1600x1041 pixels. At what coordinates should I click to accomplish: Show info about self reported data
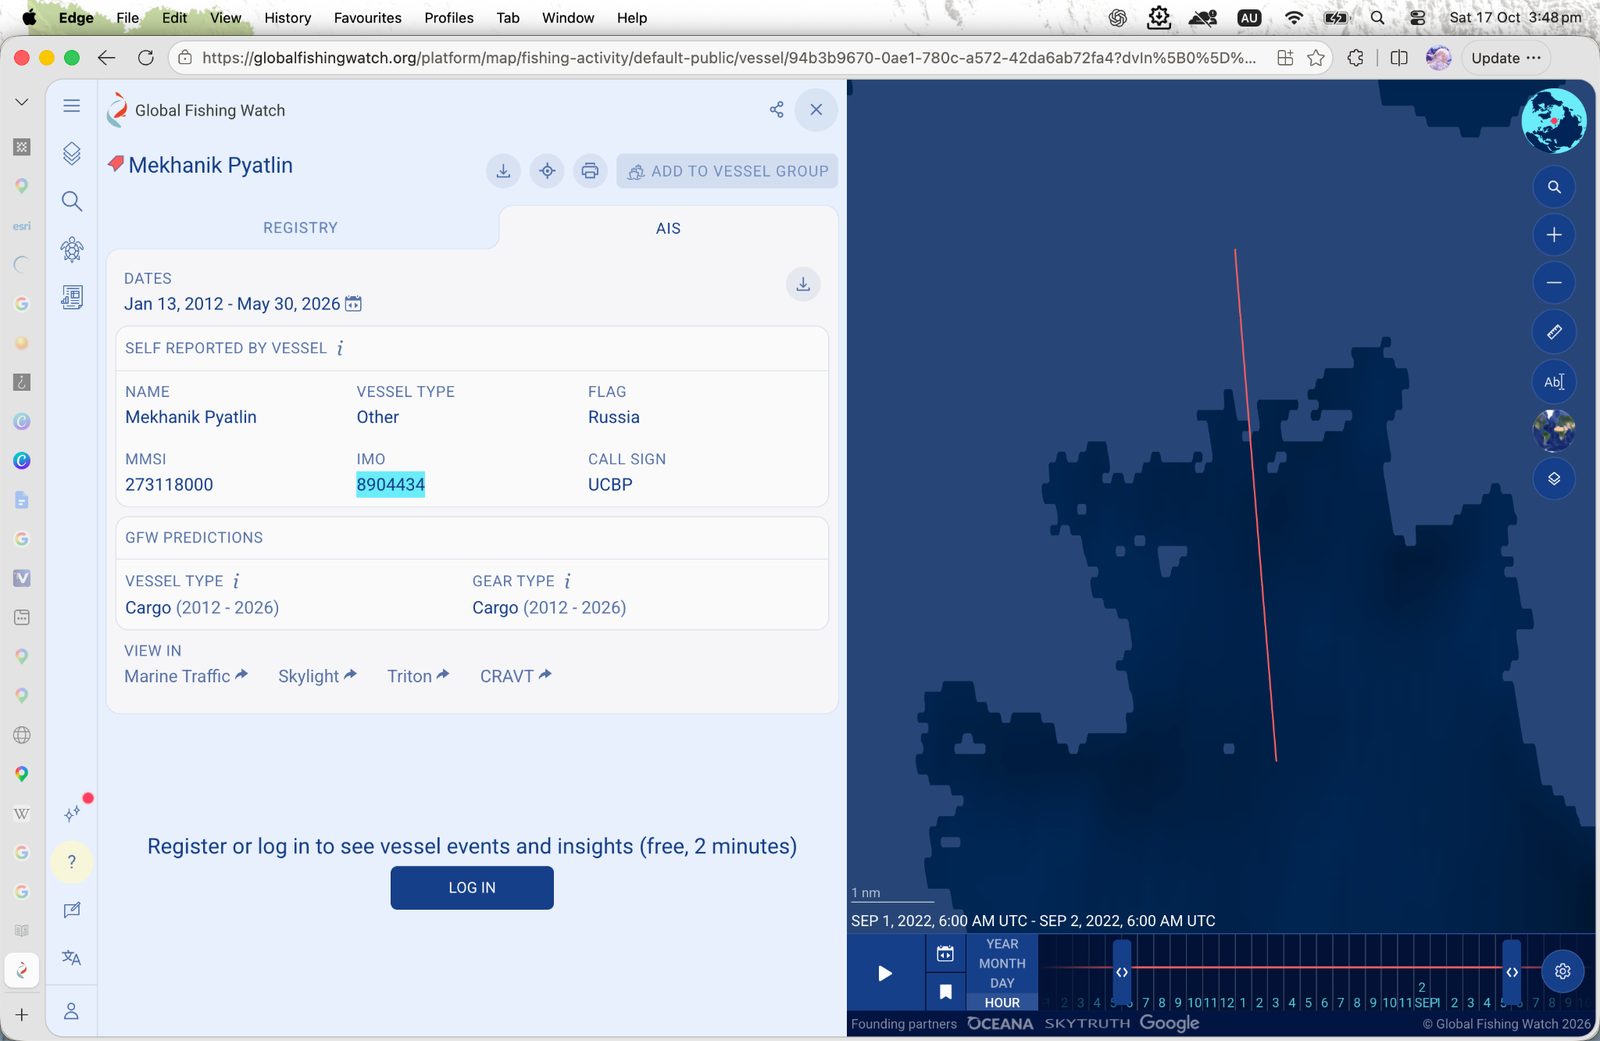(x=340, y=348)
